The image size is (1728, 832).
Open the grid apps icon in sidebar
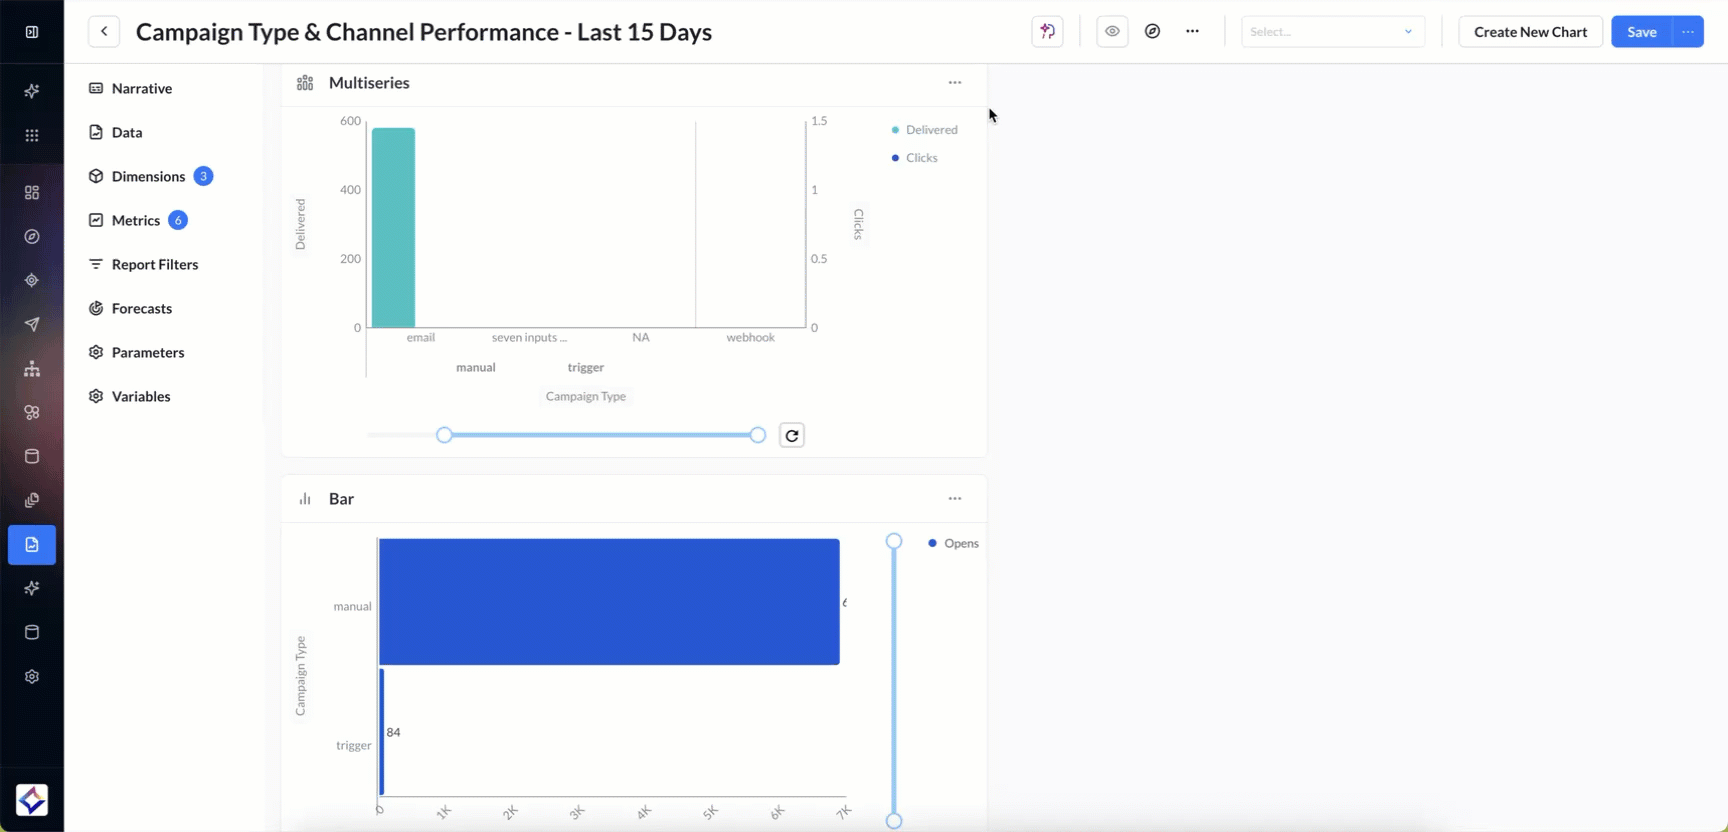[x=32, y=136]
